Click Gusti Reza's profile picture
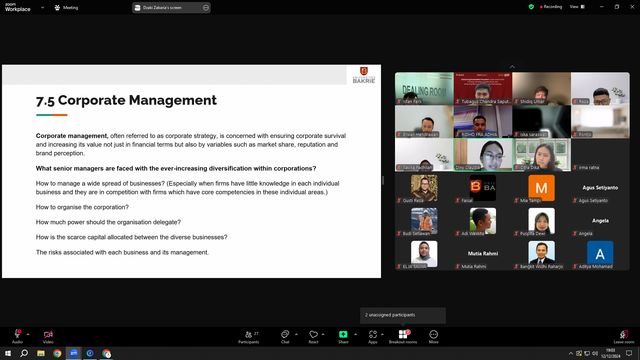 click(424, 188)
